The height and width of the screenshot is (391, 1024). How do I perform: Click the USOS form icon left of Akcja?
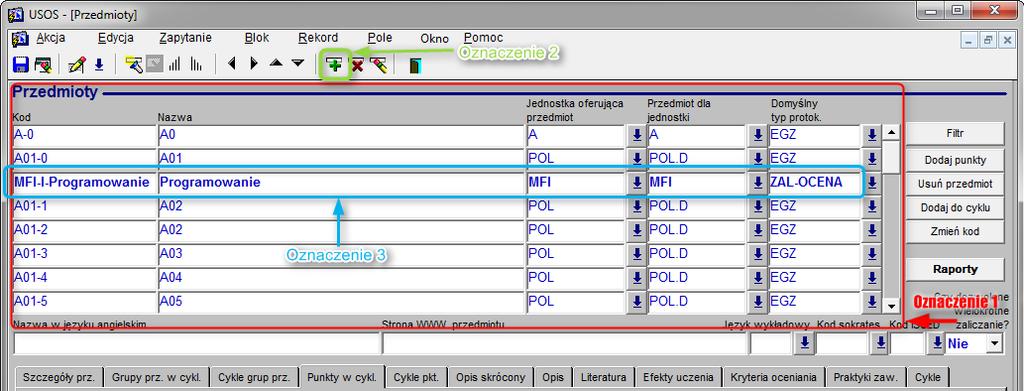(x=20, y=39)
